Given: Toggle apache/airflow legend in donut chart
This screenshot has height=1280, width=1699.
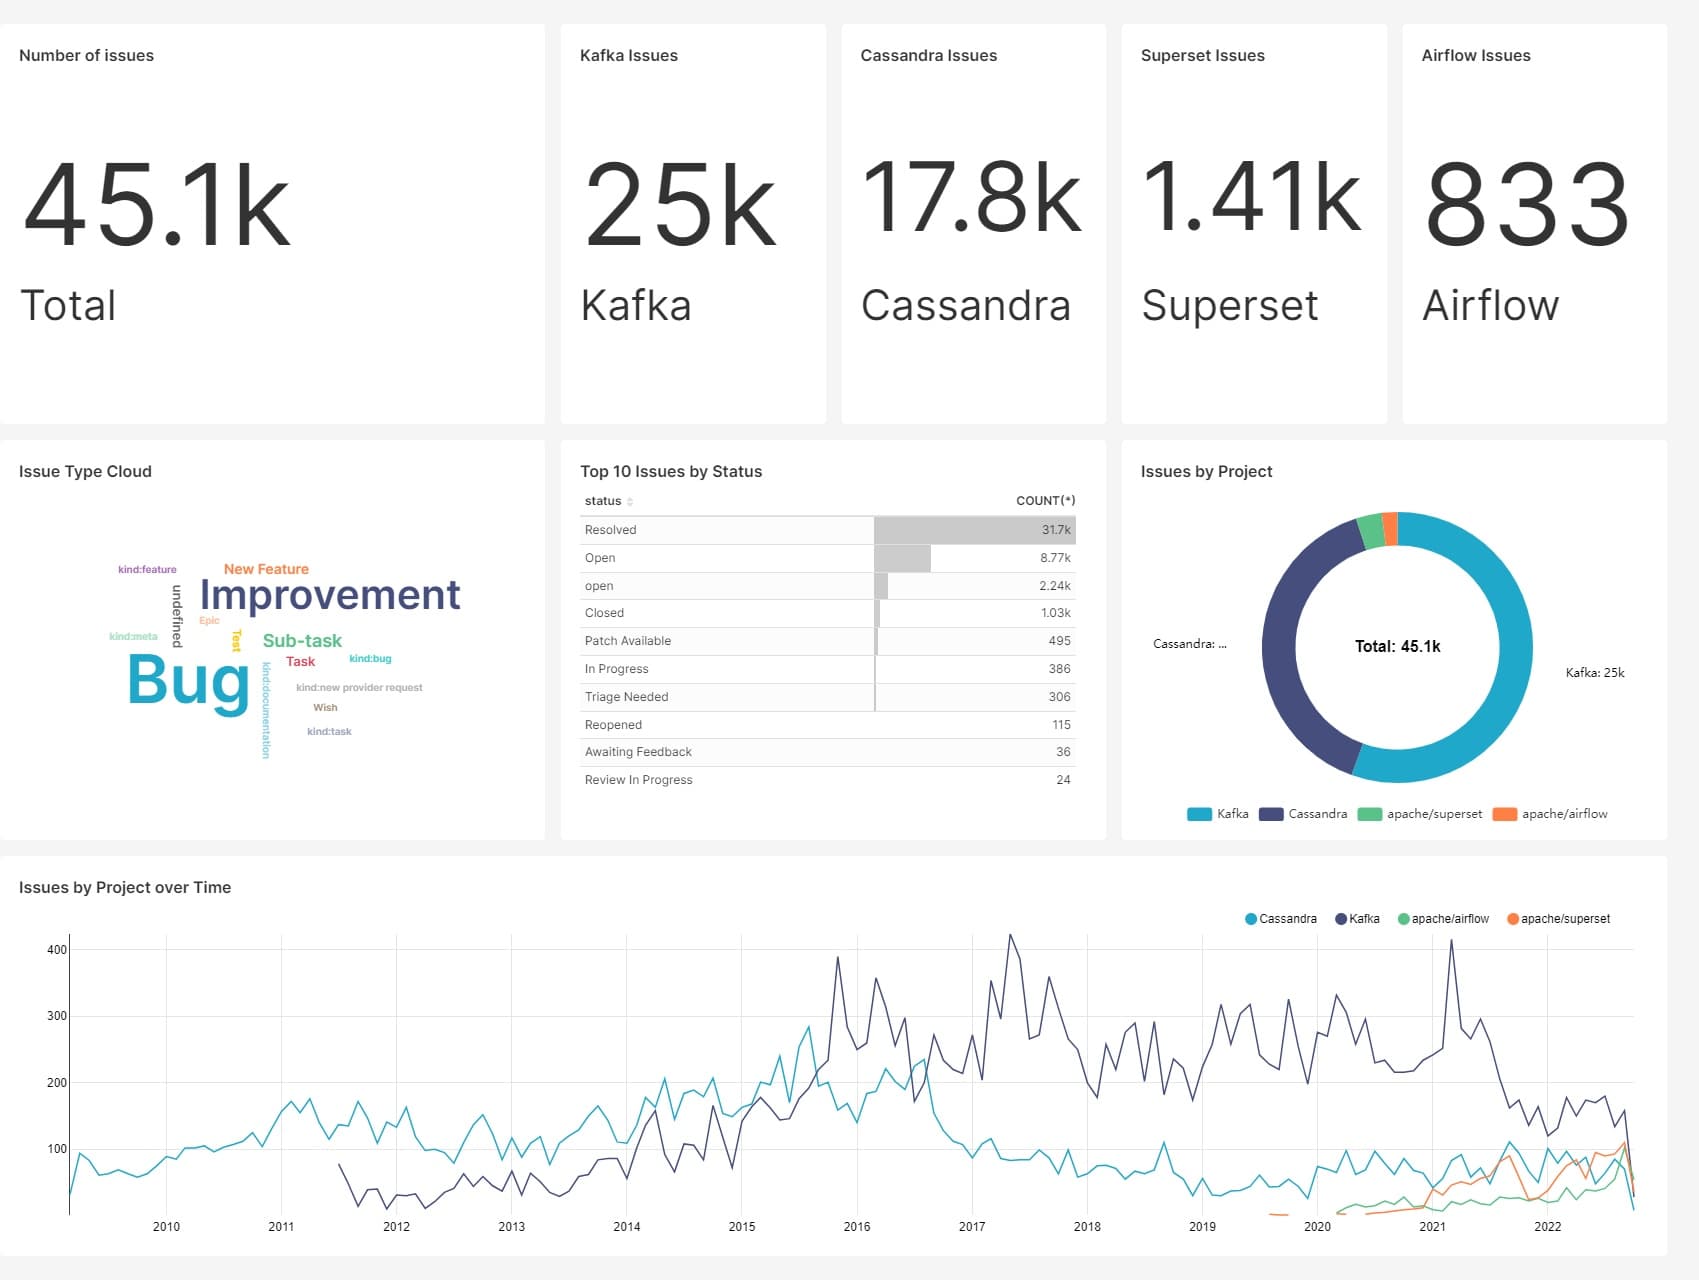Looking at the screenshot, I should point(1550,814).
